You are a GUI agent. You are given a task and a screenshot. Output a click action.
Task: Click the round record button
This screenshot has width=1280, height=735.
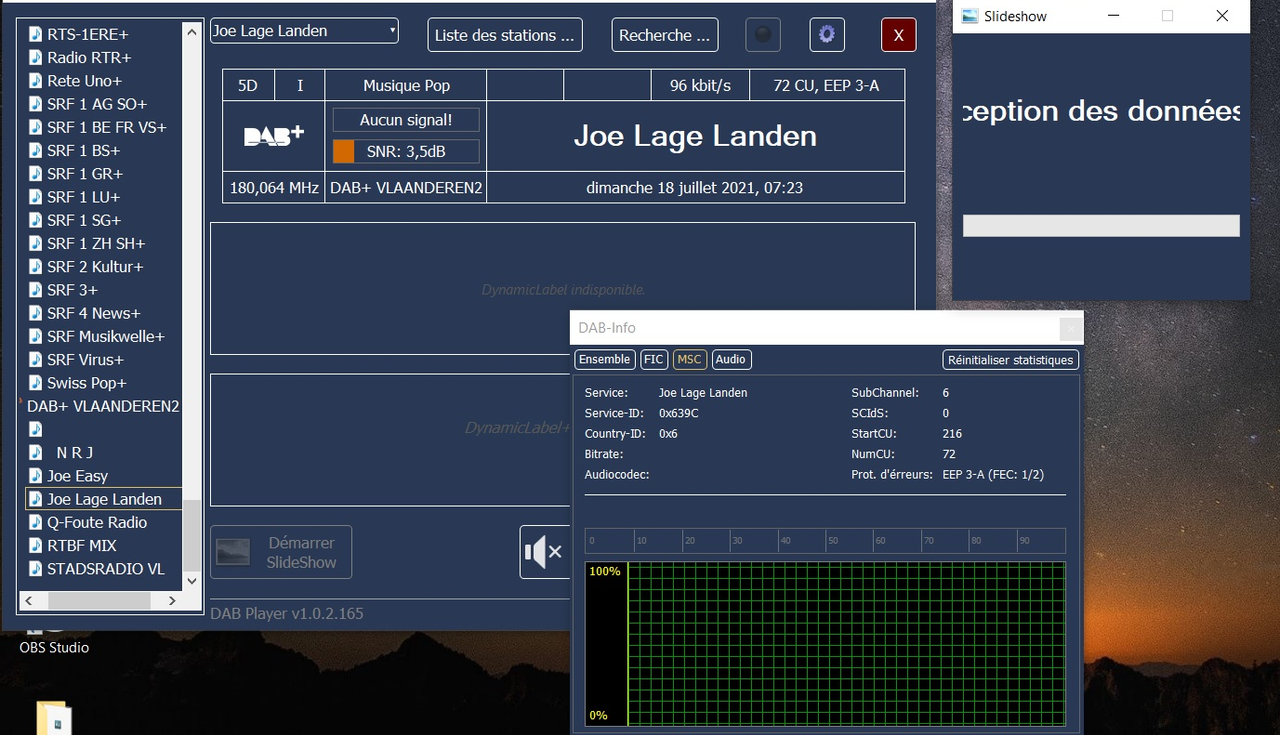(763, 35)
